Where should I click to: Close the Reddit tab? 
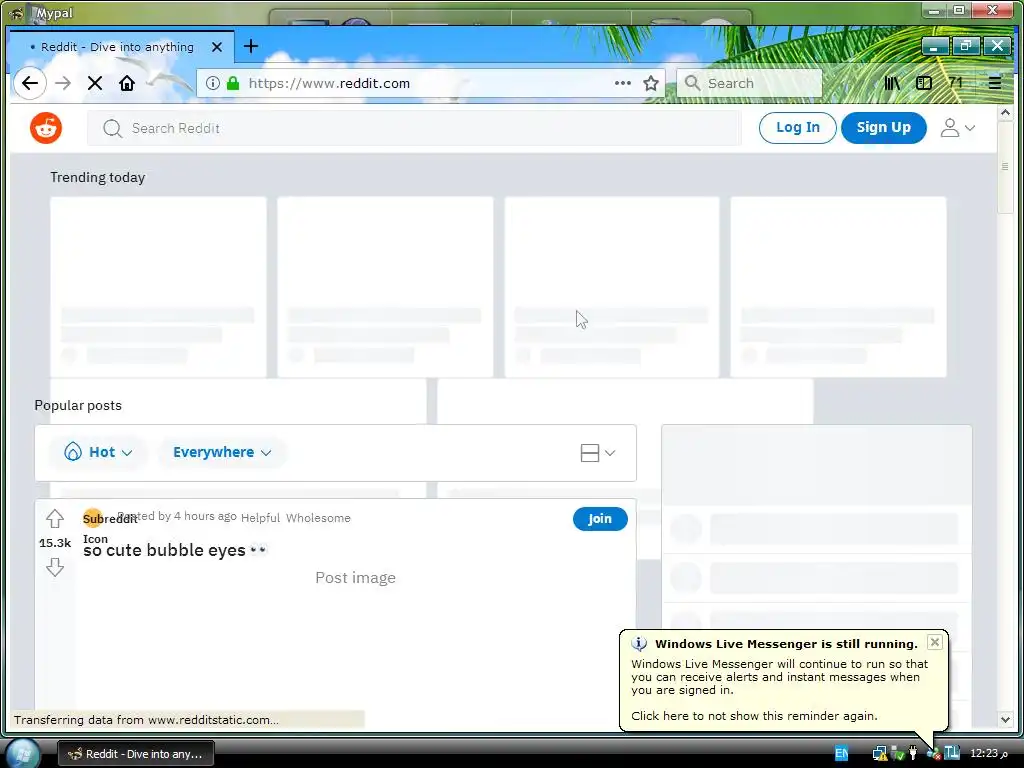[217, 47]
